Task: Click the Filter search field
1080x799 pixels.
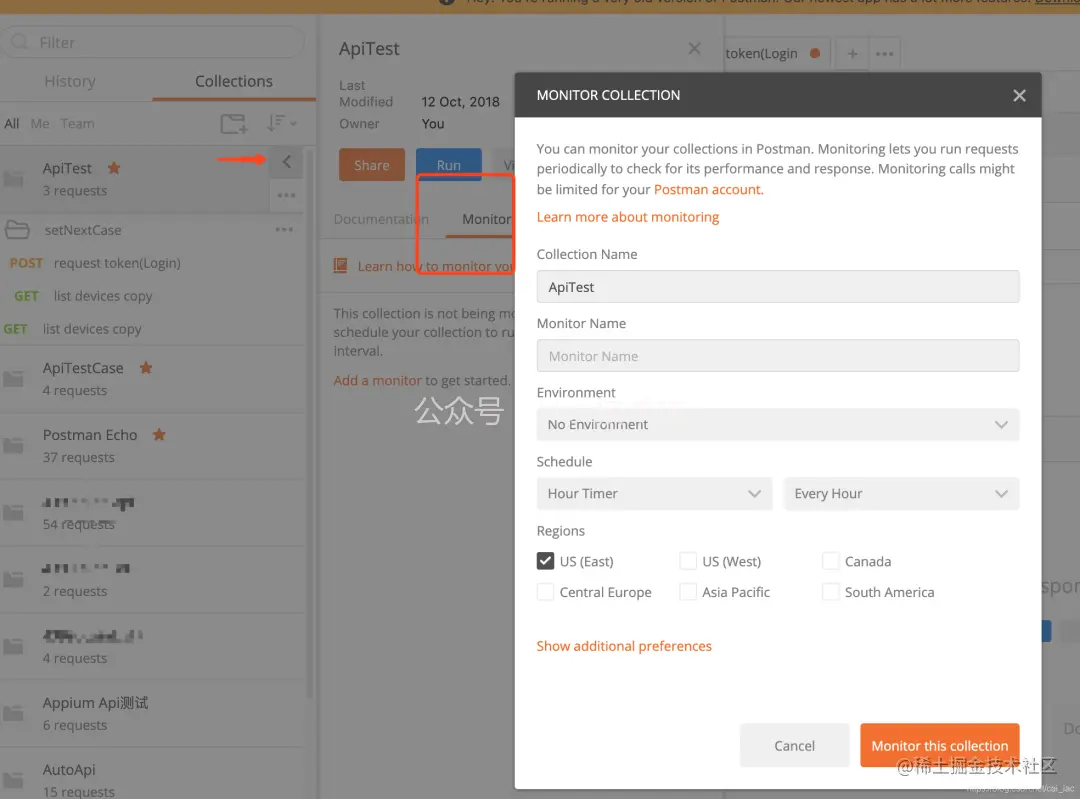Action: [153, 42]
